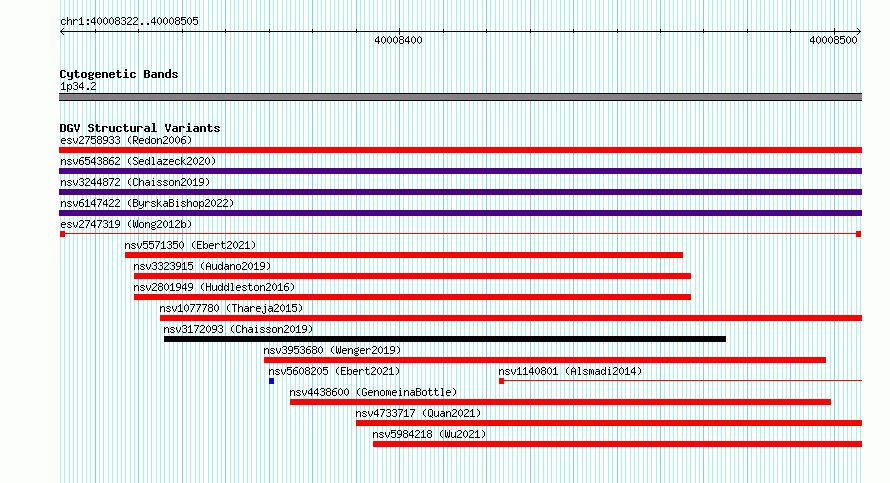This screenshot has height=483, width=890.
Task: Click nsv6147422 (ByrskaBishop2022) label
Action: coord(147,203)
